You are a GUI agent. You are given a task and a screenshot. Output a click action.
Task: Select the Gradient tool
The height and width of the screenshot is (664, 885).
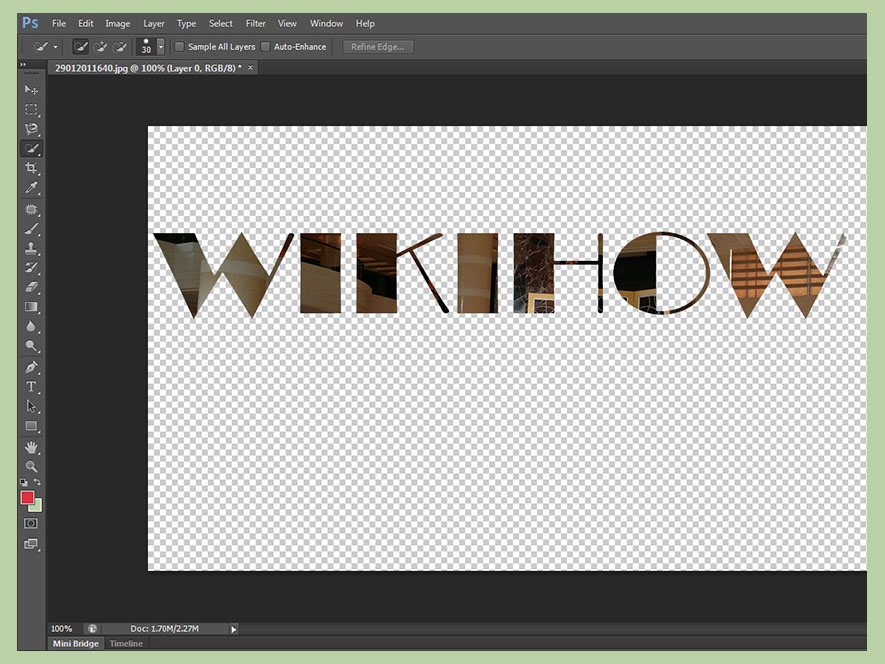[31, 307]
